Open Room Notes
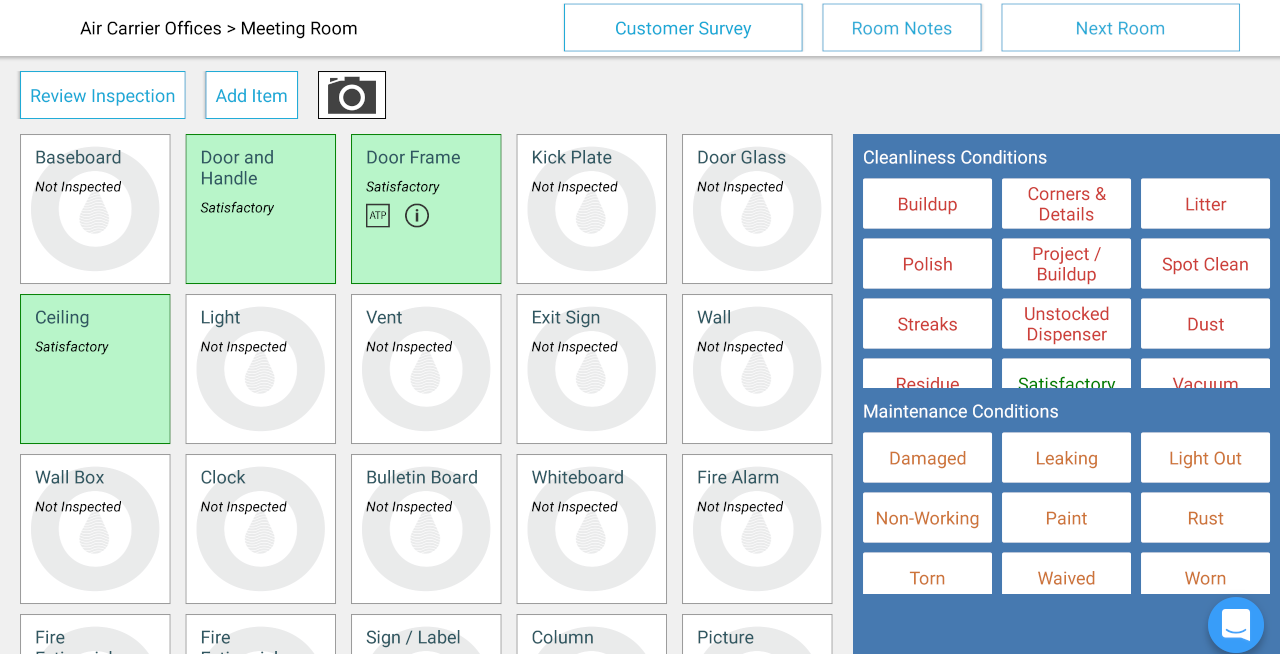 click(901, 28)
